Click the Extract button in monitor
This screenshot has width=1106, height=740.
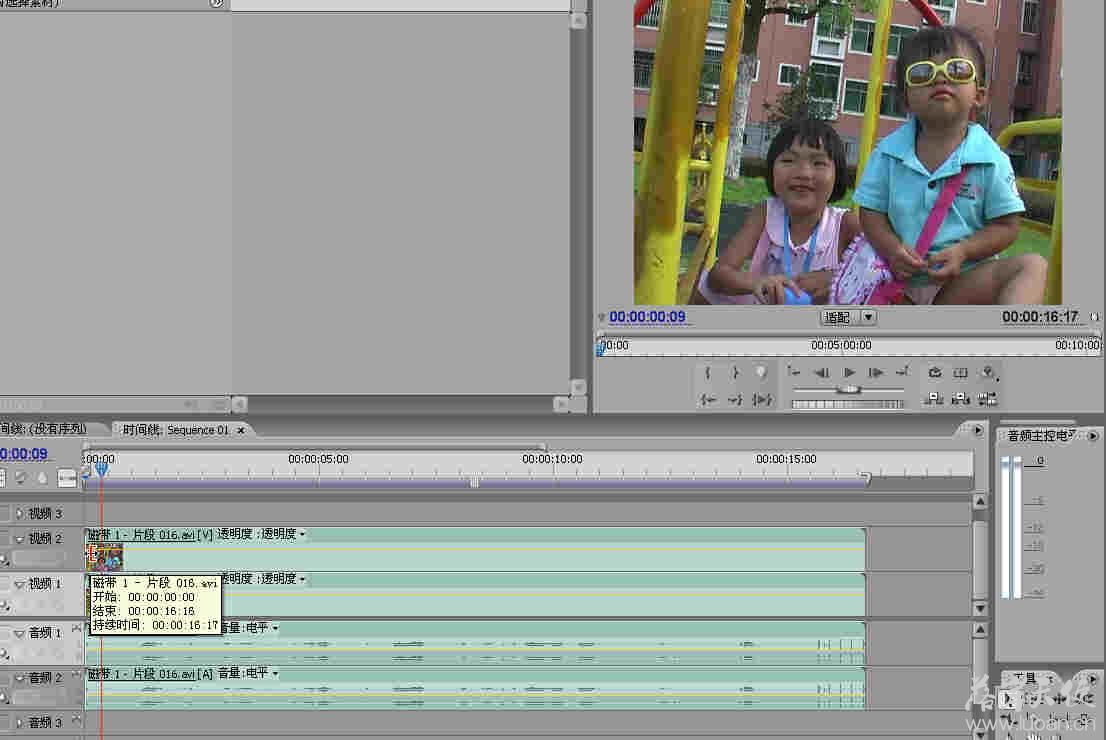click(x=961, y=400)
